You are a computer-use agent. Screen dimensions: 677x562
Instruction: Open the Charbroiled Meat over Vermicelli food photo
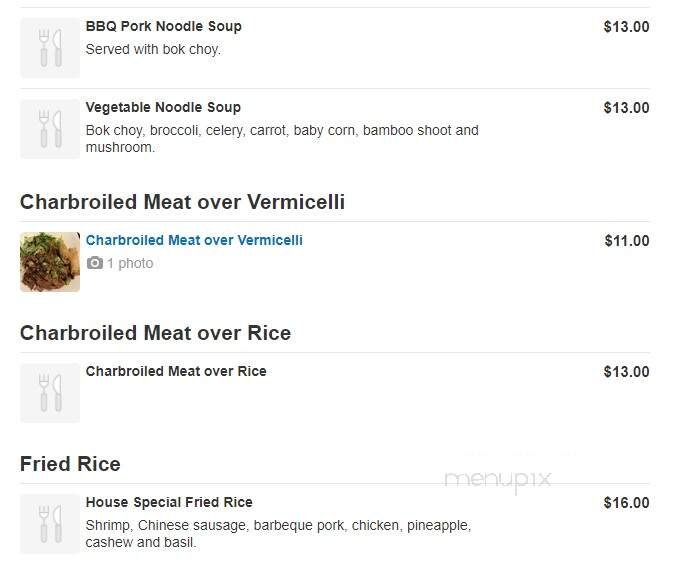(50, 262)
